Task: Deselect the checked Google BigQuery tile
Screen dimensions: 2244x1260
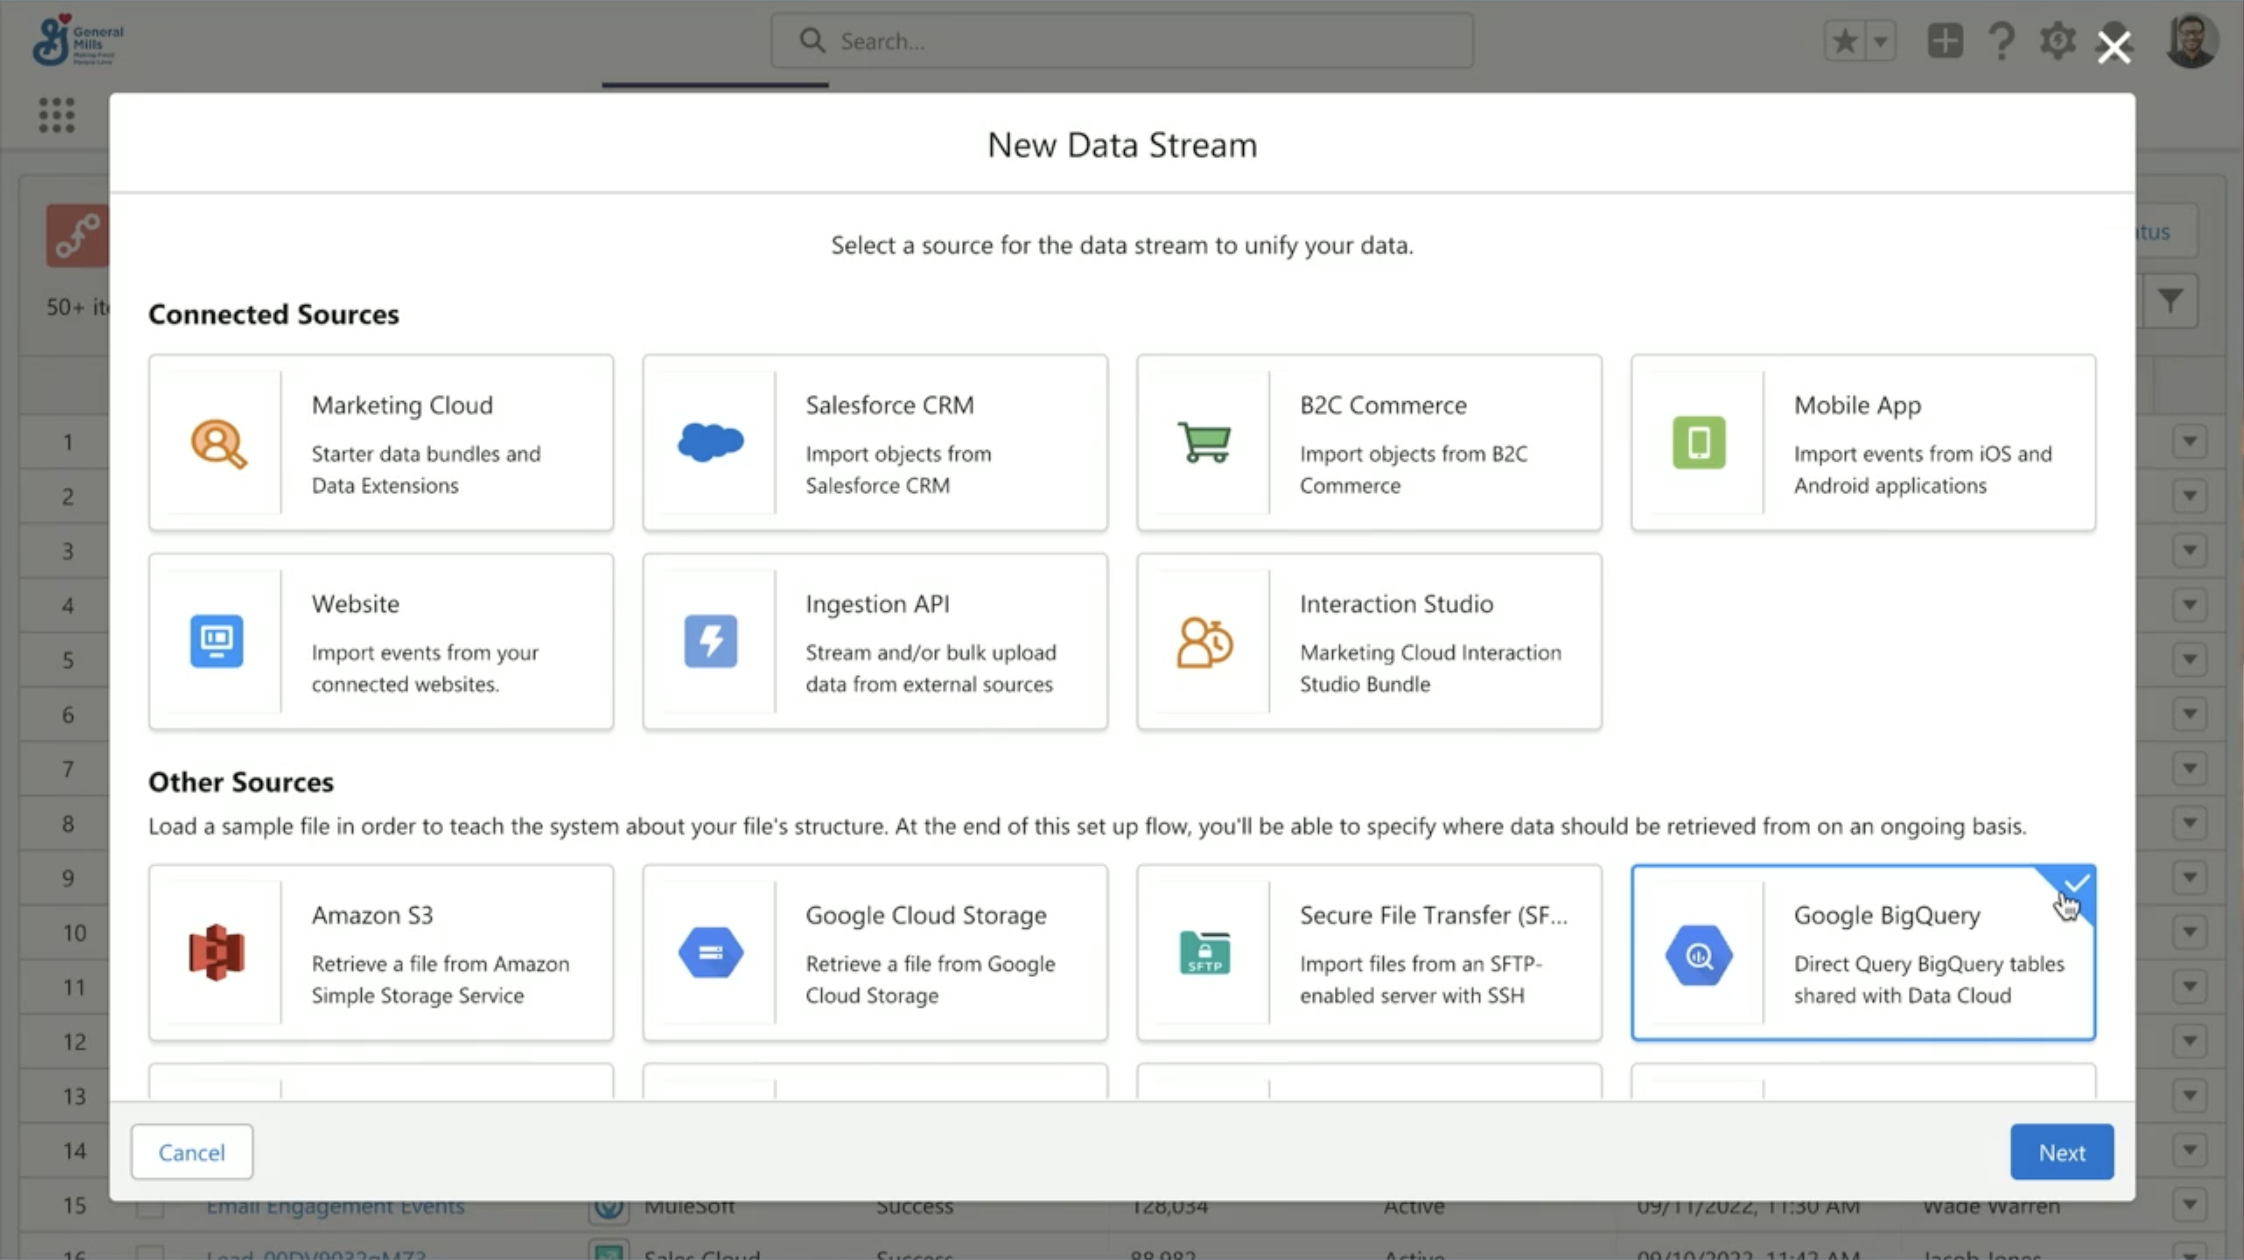Action: coord(1862,952)
